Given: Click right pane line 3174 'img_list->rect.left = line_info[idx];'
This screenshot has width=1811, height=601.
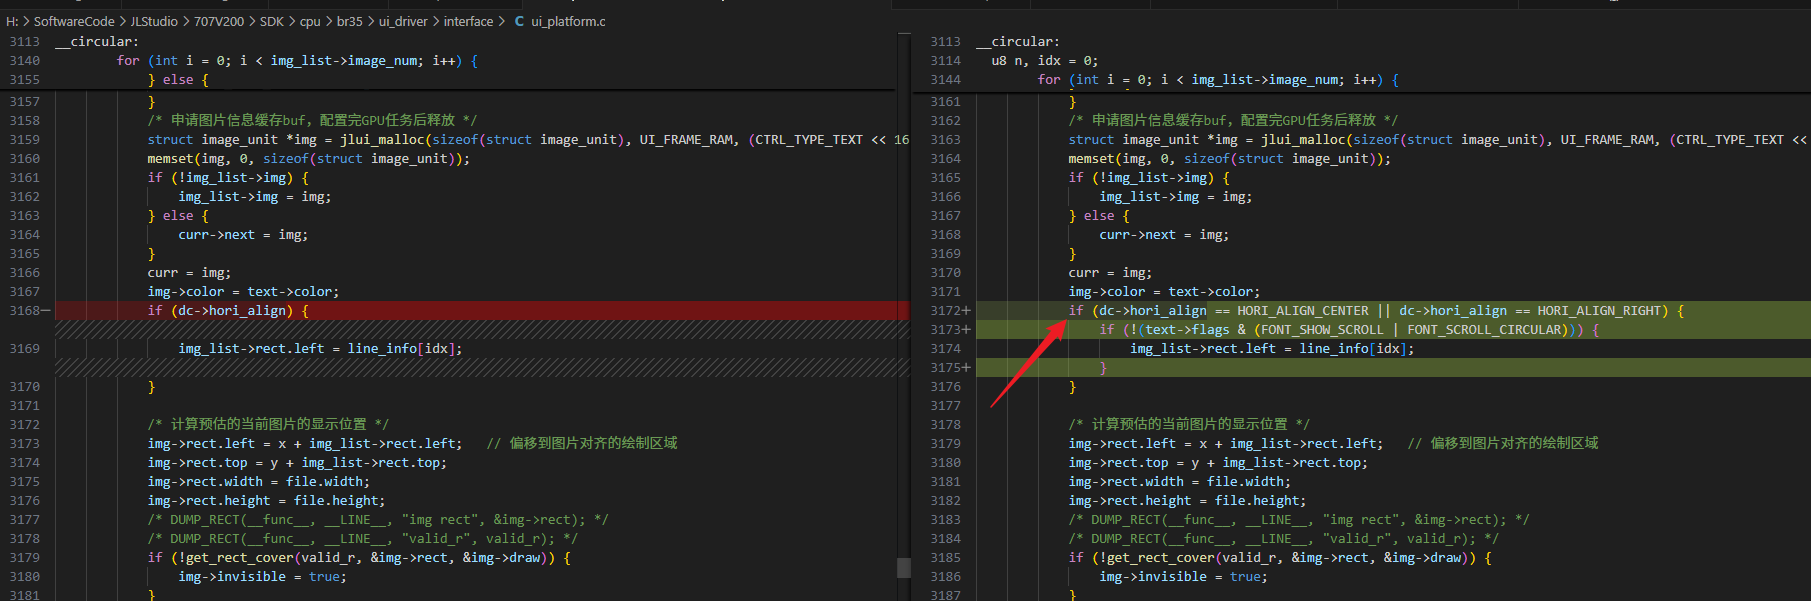Looking at the screenshot, I should 1272,348.
